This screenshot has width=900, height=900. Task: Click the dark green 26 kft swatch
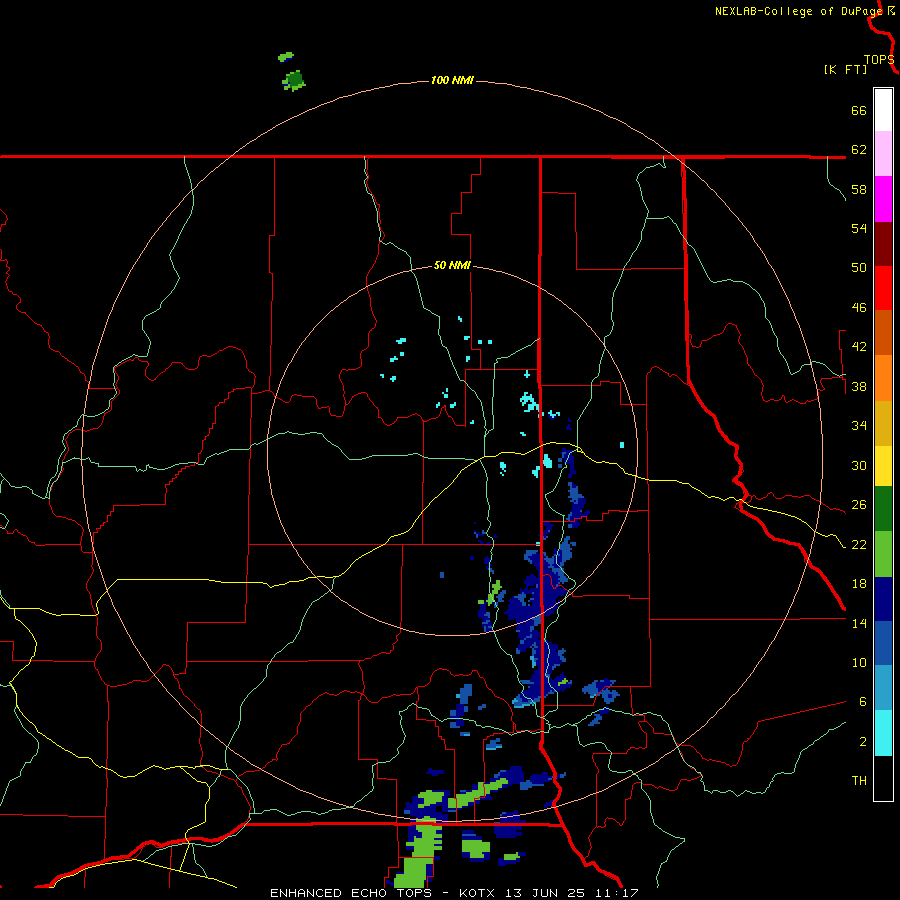[883, 509]
